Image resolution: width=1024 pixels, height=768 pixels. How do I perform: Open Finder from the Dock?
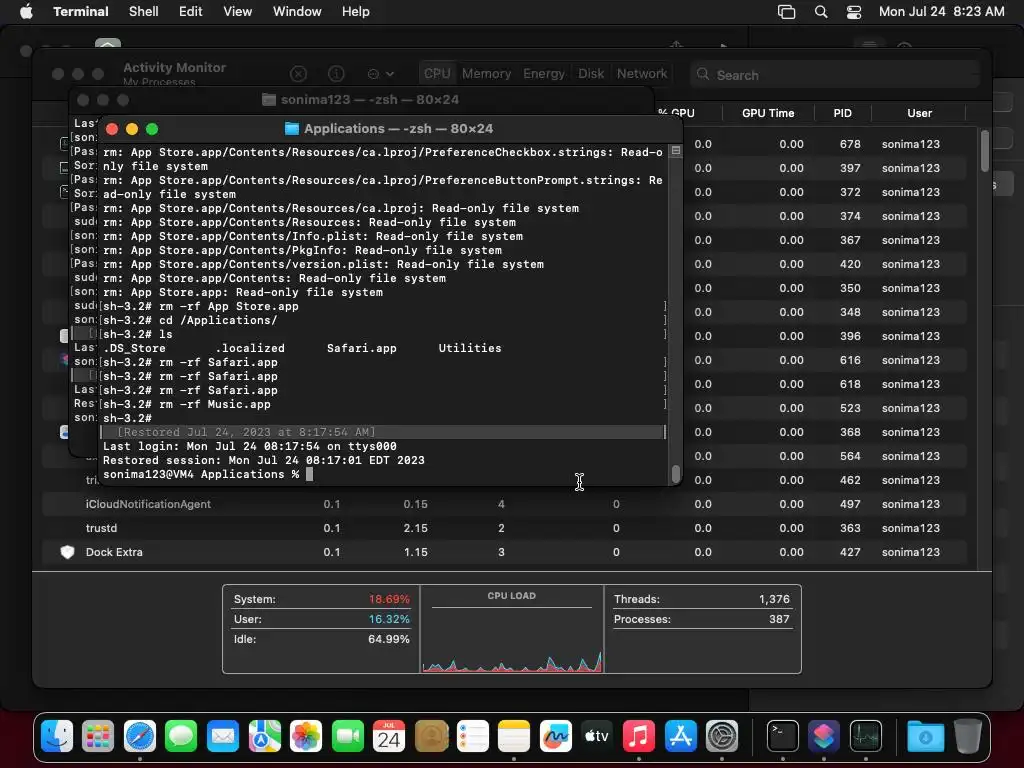pos(57,736)
